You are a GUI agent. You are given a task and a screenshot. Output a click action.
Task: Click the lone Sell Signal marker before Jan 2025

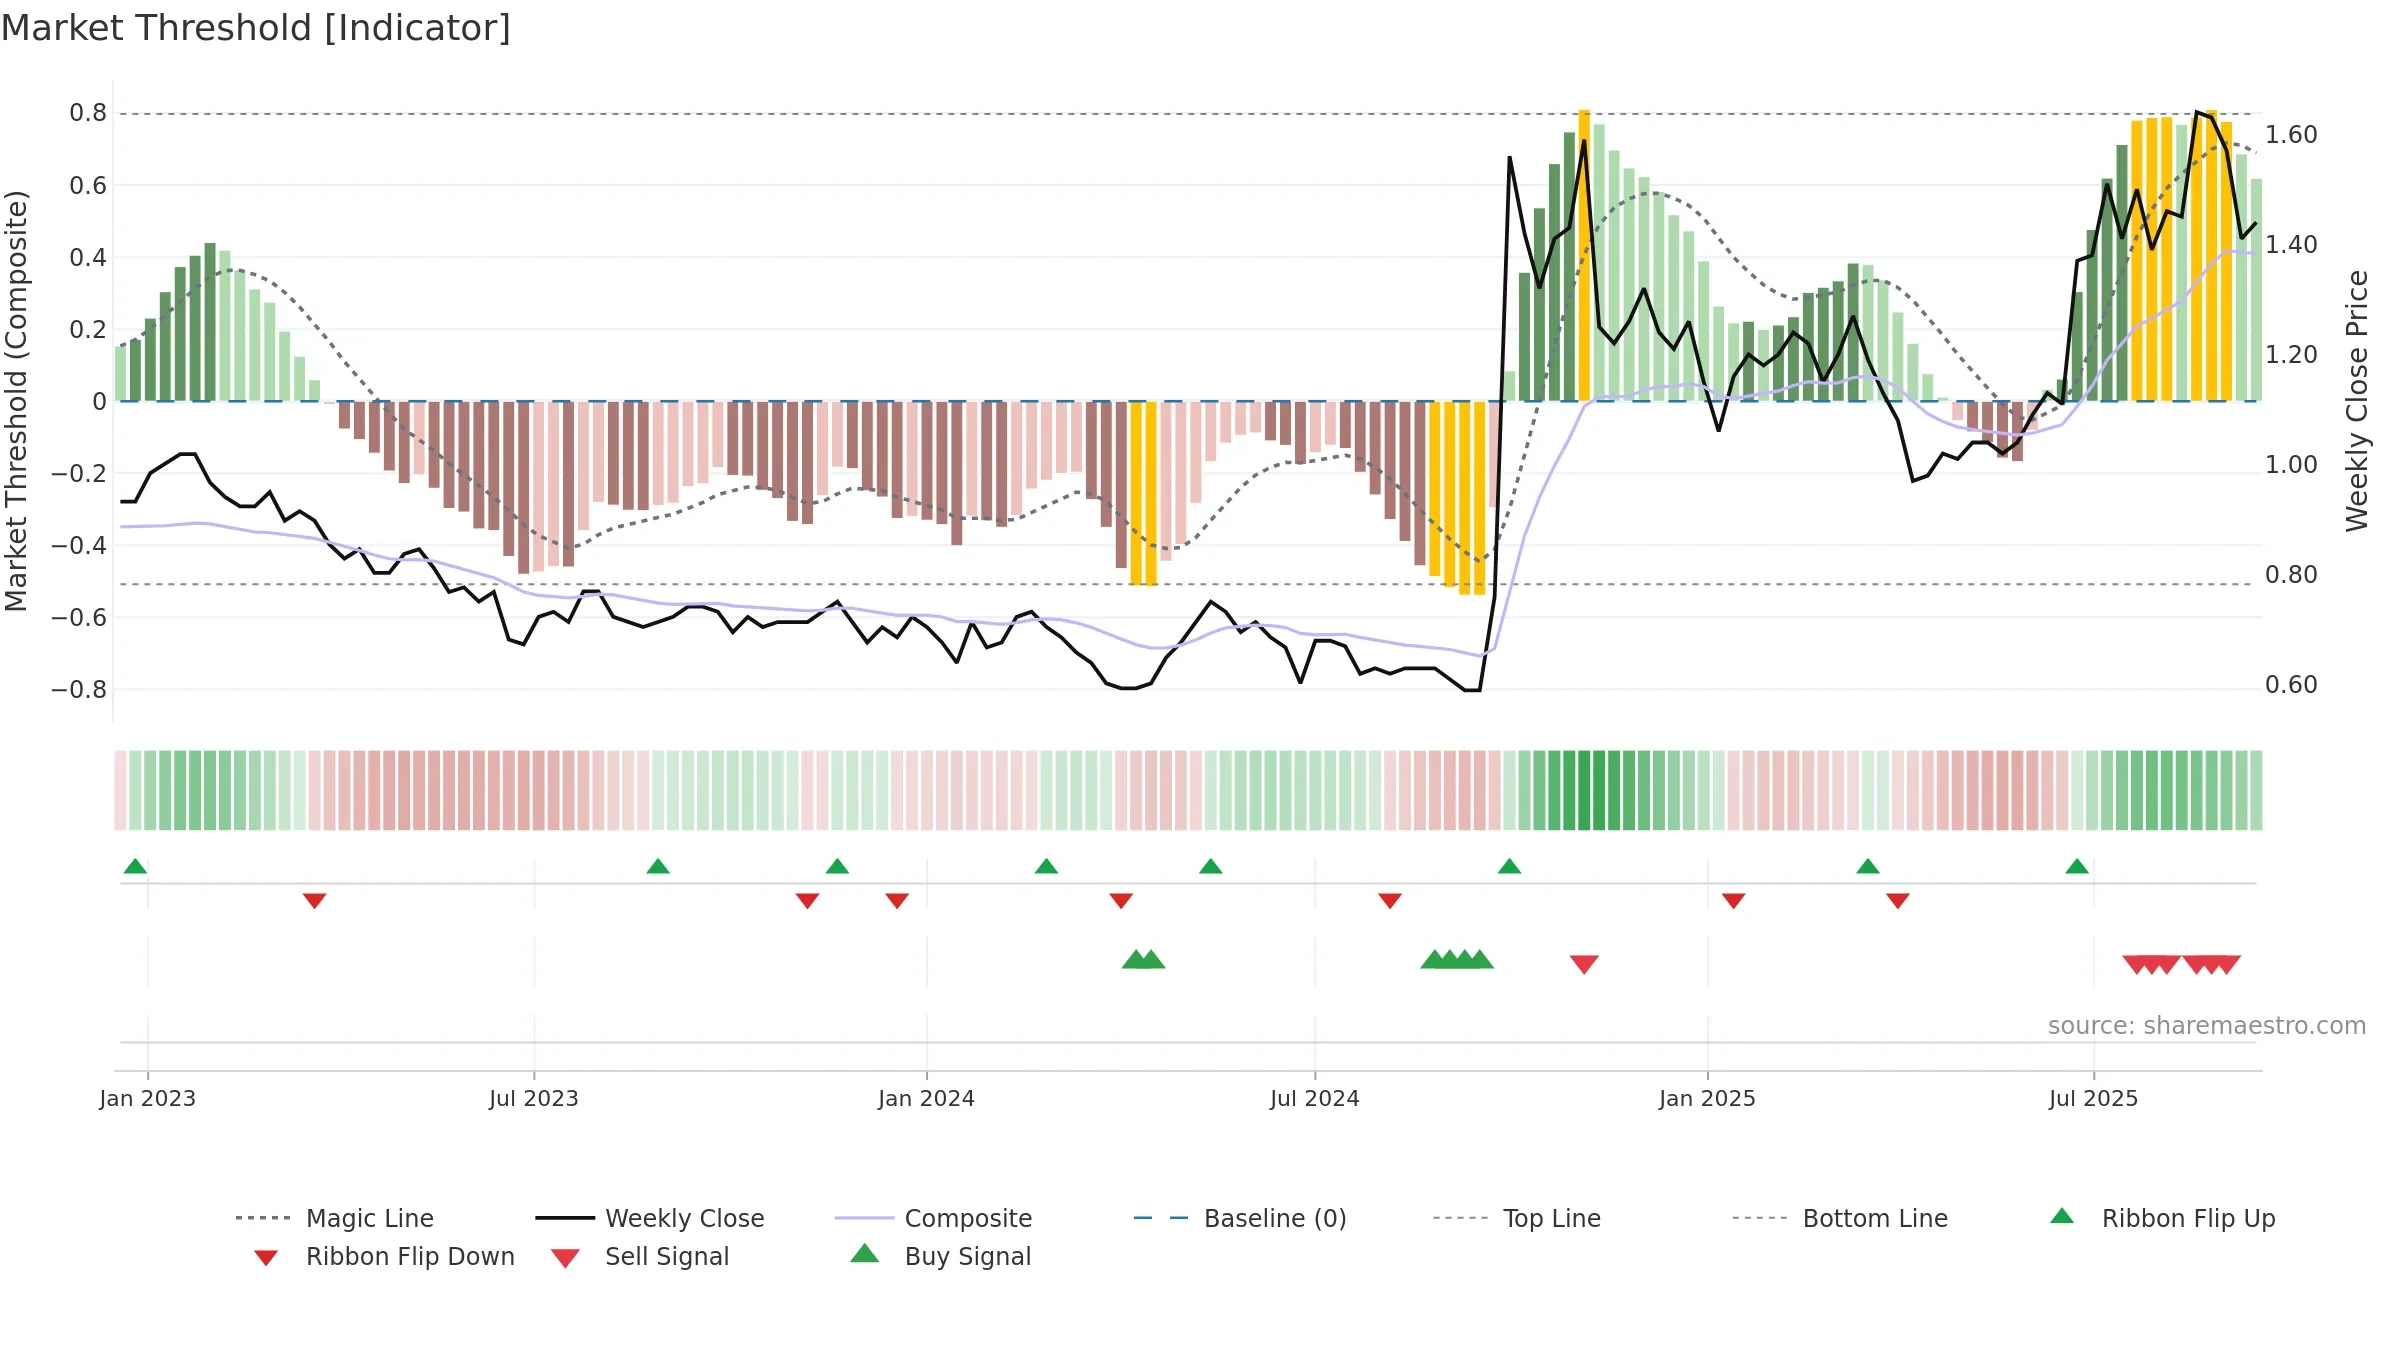coord(1584,964)
